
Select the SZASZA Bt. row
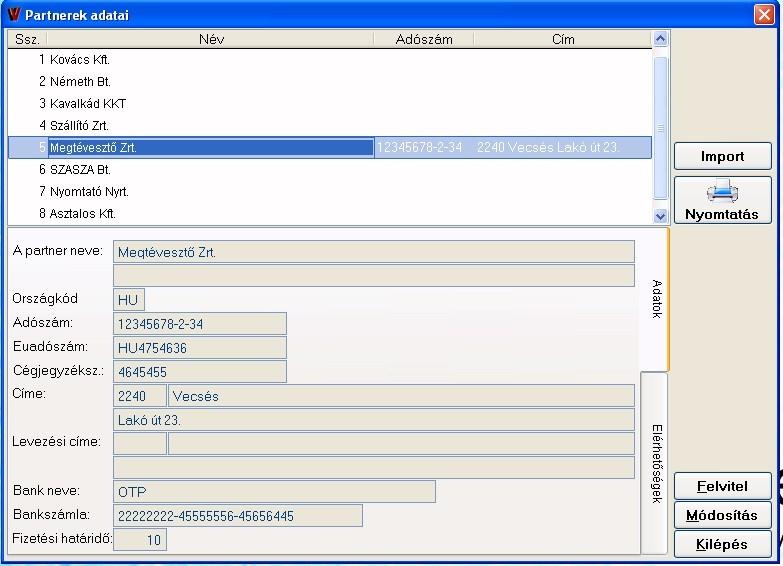pyautogui.click(x=330, y=169)
